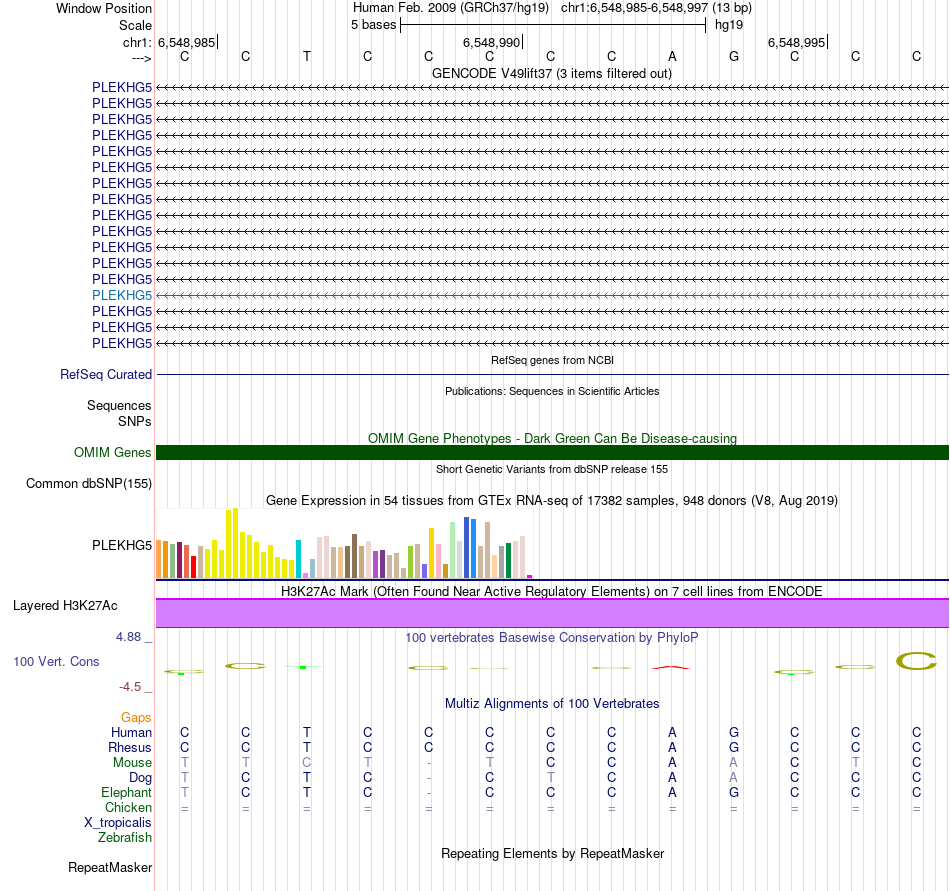Open the OMIM Gene Phenotypes track title
950x891 pixels.
coord(552,438)
